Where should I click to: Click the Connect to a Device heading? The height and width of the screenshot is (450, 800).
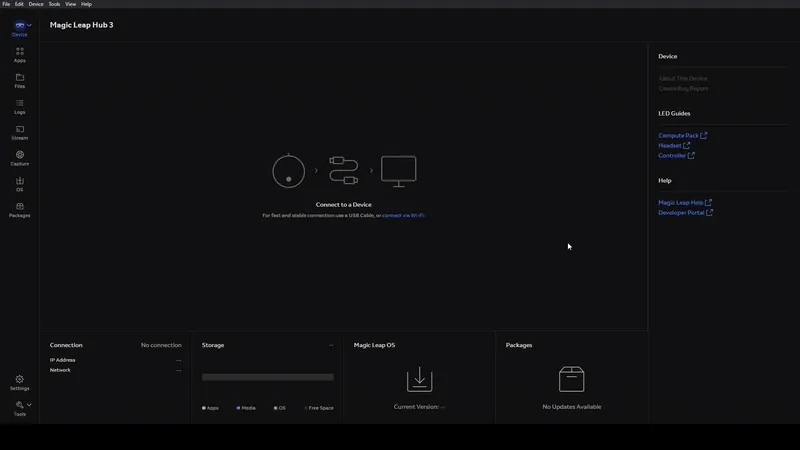pyautogui.click(x=343, y=205)
